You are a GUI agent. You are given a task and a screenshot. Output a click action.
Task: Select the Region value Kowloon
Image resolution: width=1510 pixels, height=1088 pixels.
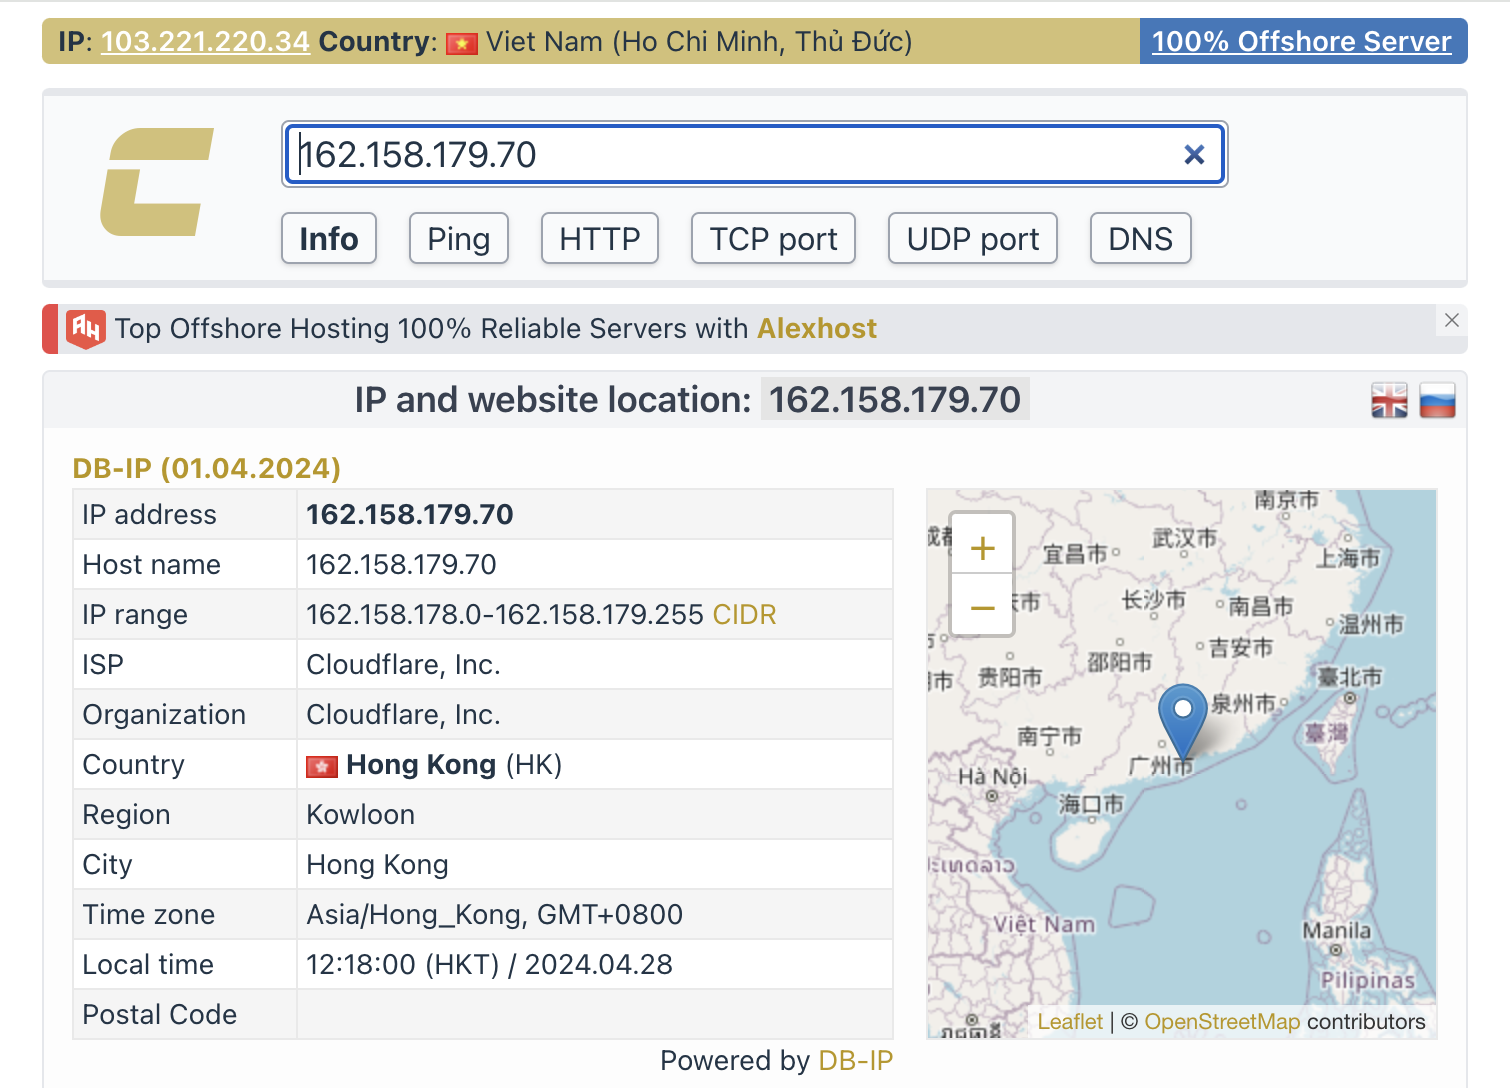tap(360, 814)
